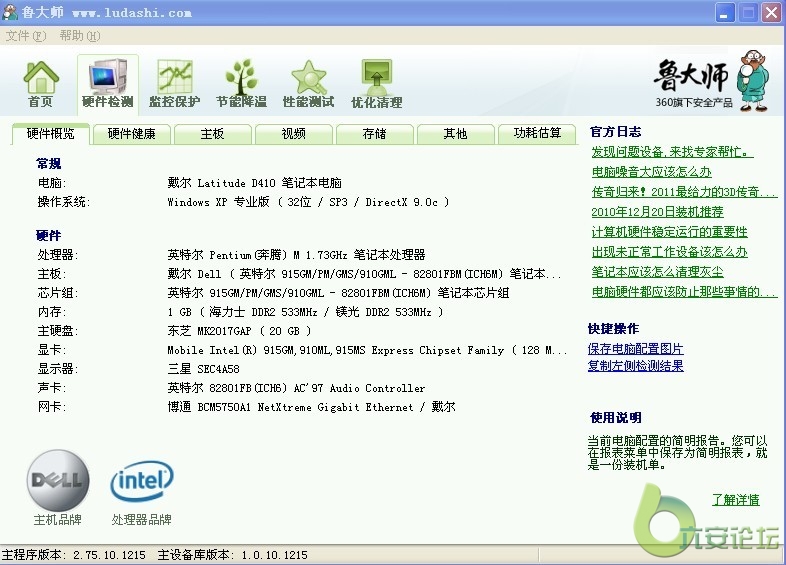Open 节能降温 energy saving tool
The image size is (786, 565).
pos(241,84)
